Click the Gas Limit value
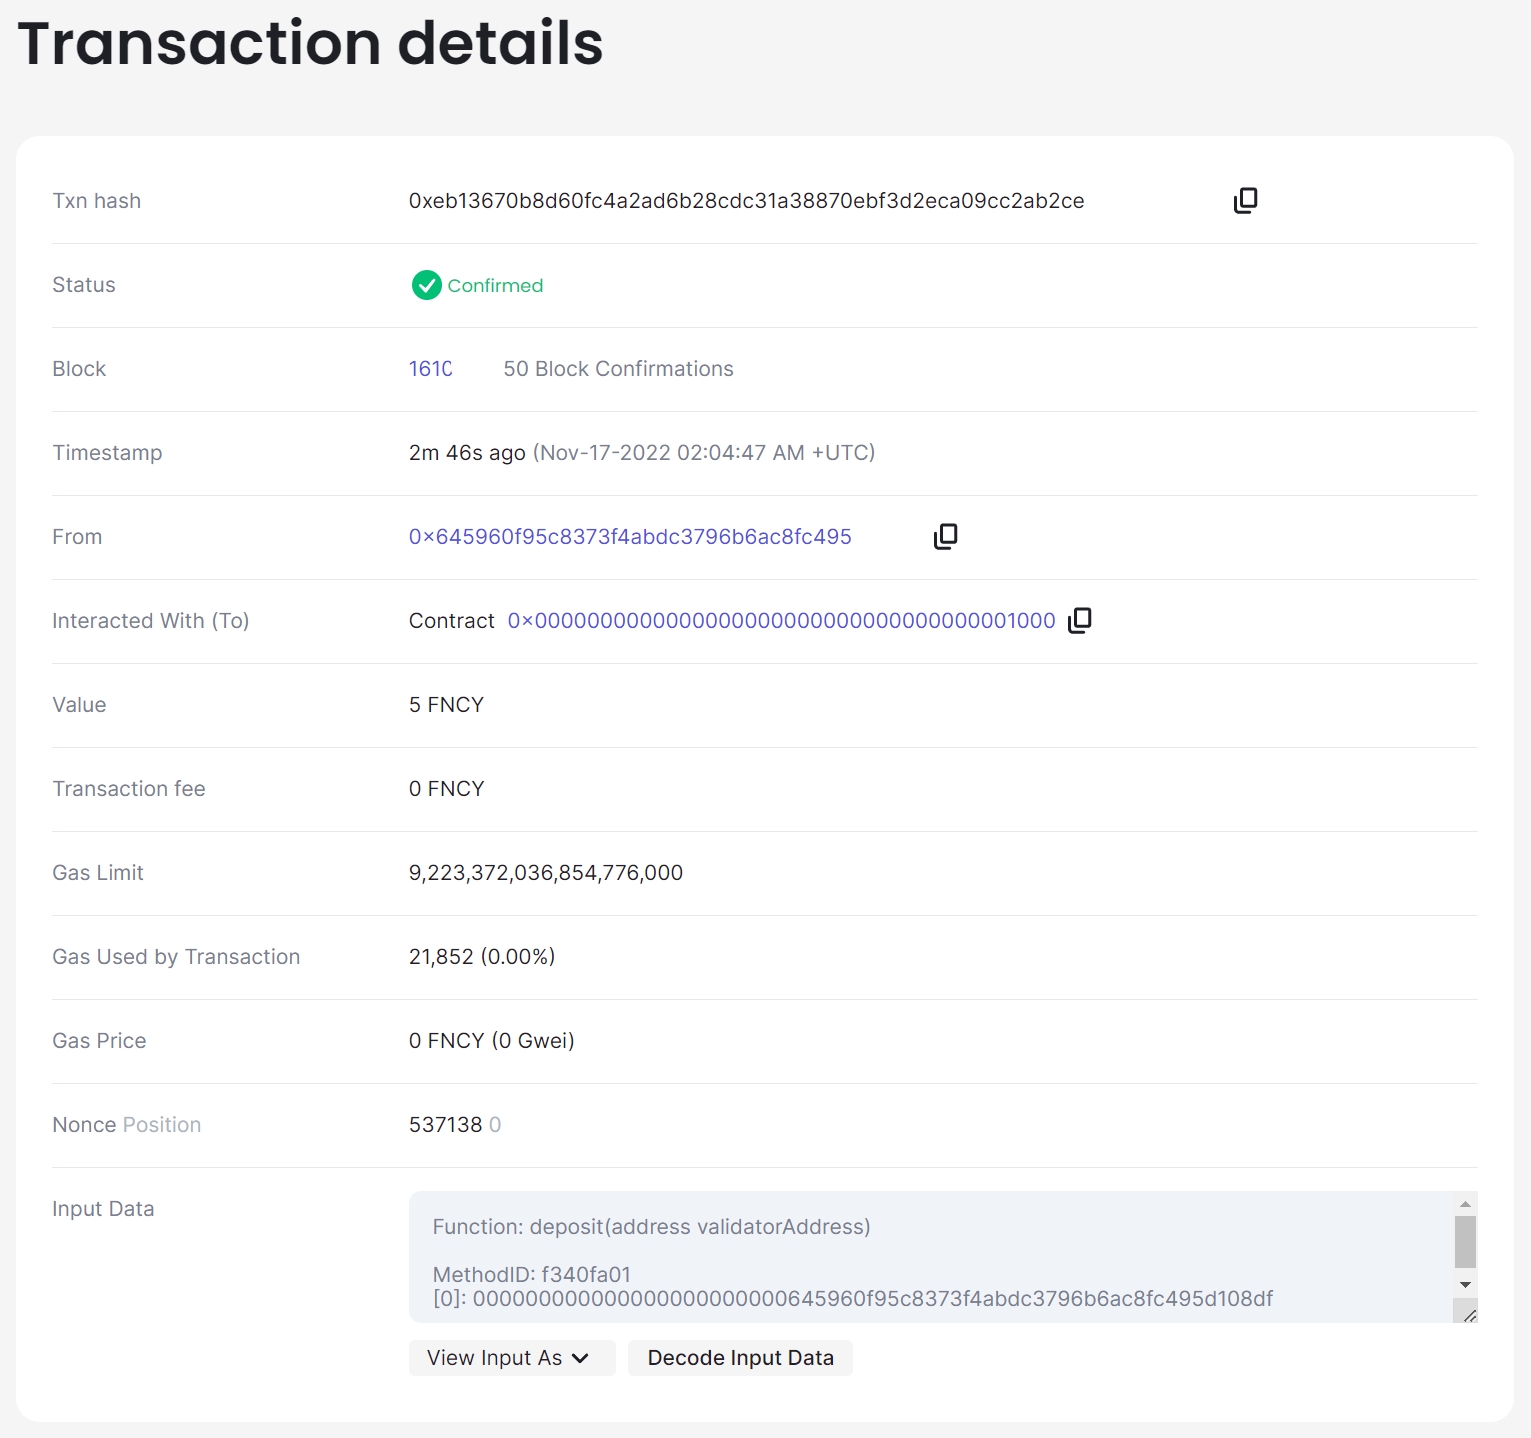The height and width of the screenshot is (1438, 1531). (545, 873)
